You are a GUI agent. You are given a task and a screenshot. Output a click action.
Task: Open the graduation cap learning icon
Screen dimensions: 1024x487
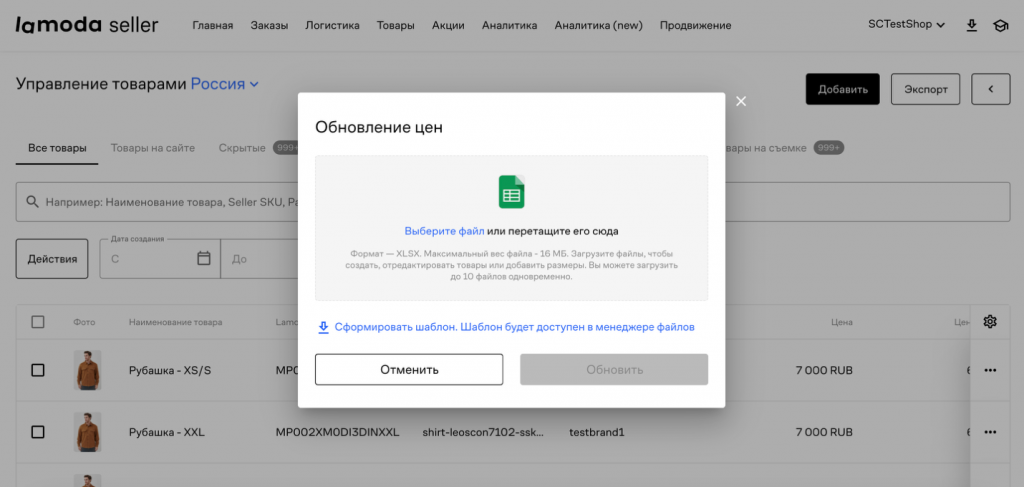[x=999, y=25]
